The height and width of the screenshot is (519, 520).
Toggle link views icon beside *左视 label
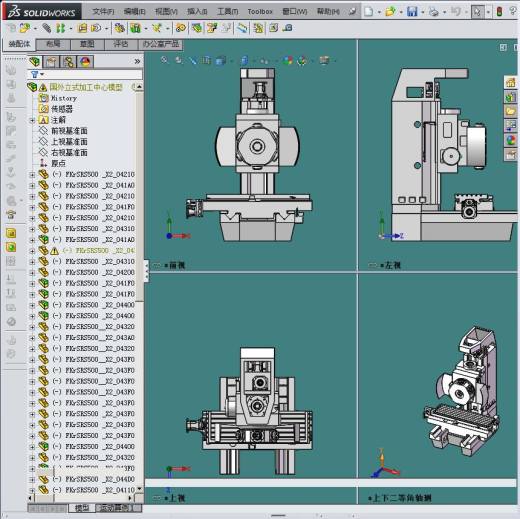[x=372, y=266]
